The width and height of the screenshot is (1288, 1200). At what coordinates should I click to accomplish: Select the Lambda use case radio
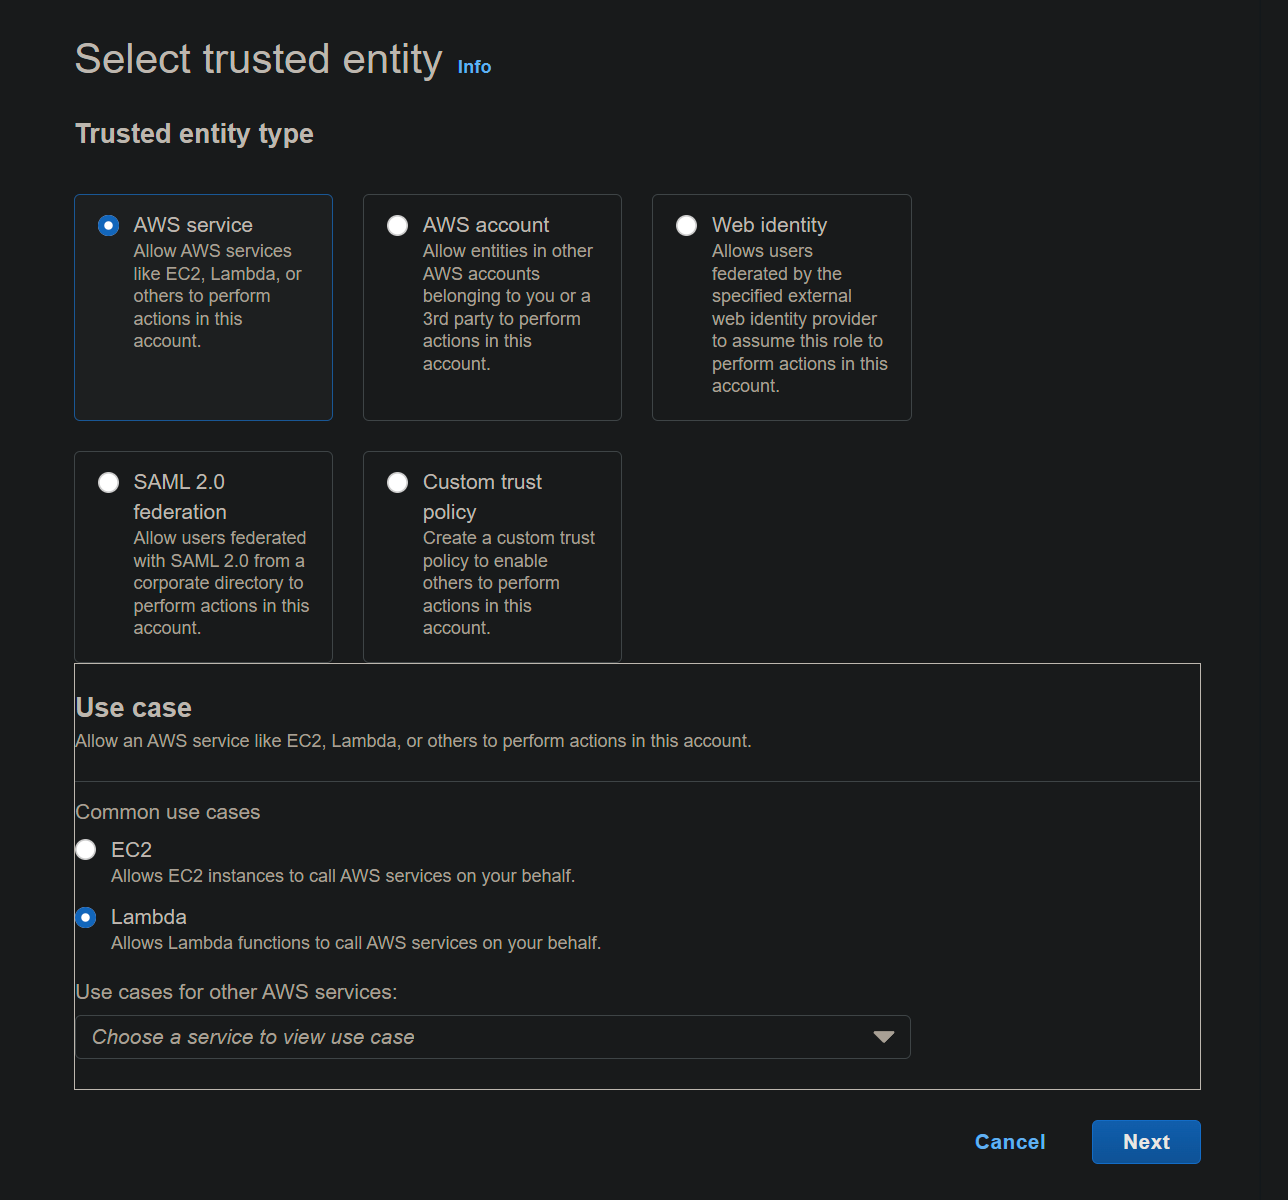point(86,917)
